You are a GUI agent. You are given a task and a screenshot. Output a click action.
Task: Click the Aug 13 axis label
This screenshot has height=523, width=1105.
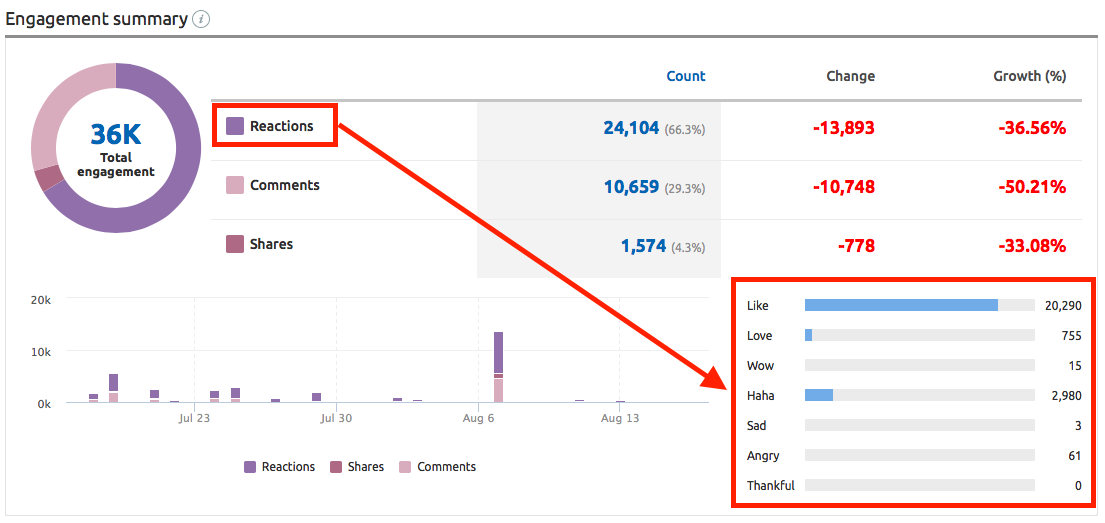620,418
